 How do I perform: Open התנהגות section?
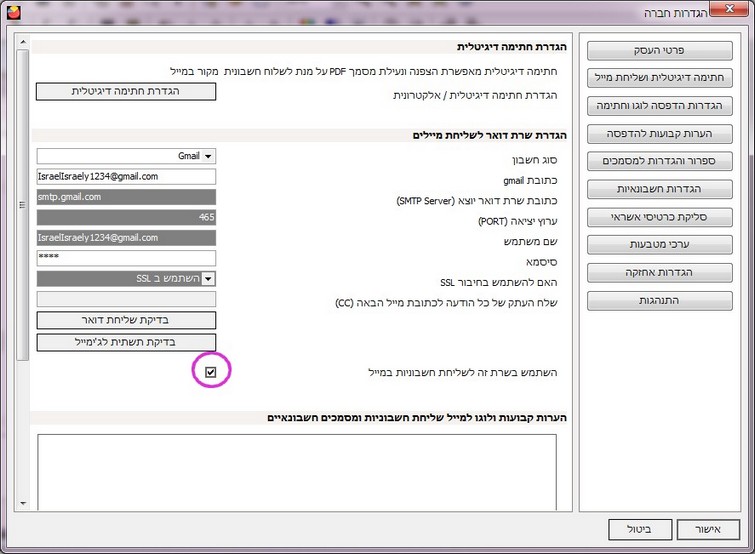[660, 300]
